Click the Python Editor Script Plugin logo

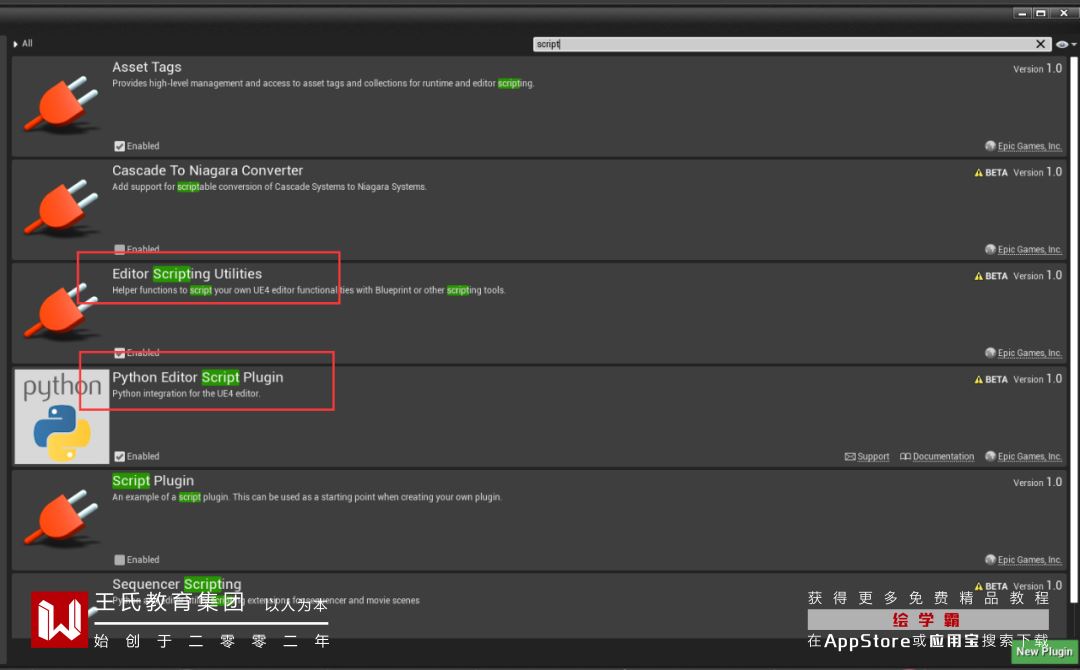62,417
